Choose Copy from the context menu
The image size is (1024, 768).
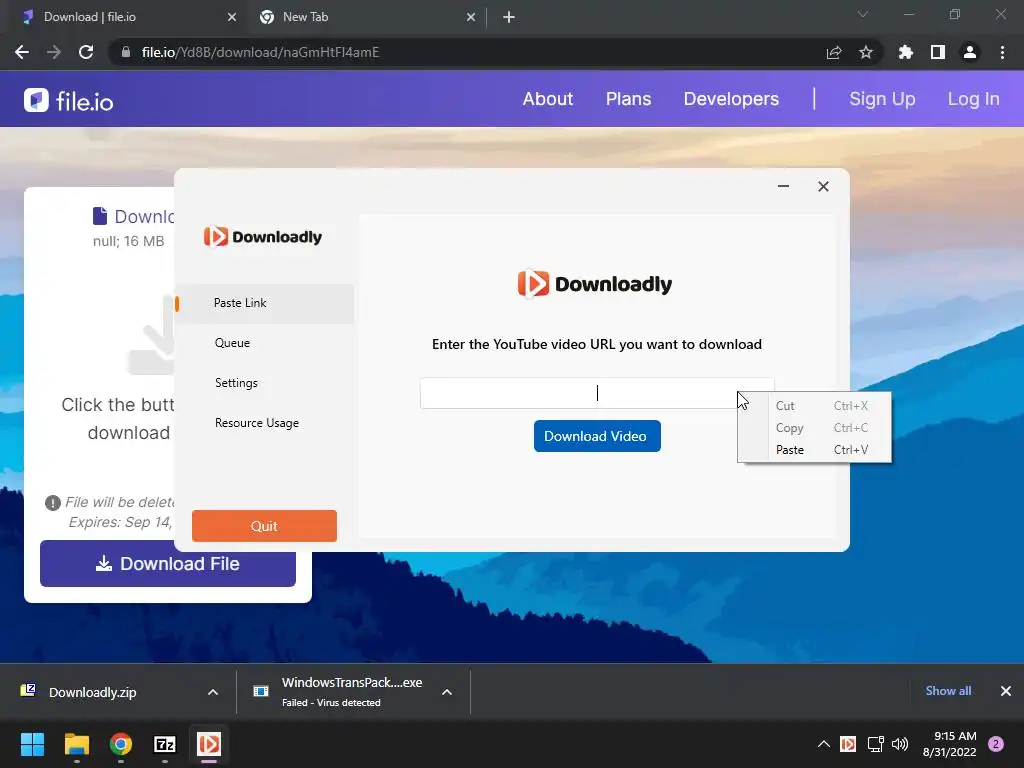(814, 428)
